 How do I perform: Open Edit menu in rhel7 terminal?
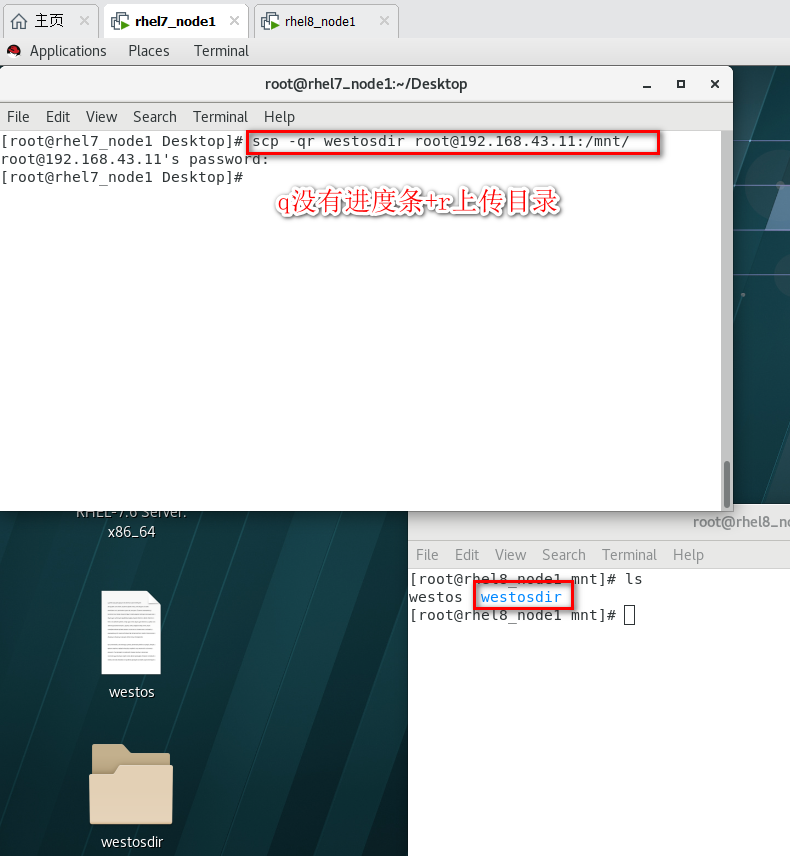click(x=58, y=117)
